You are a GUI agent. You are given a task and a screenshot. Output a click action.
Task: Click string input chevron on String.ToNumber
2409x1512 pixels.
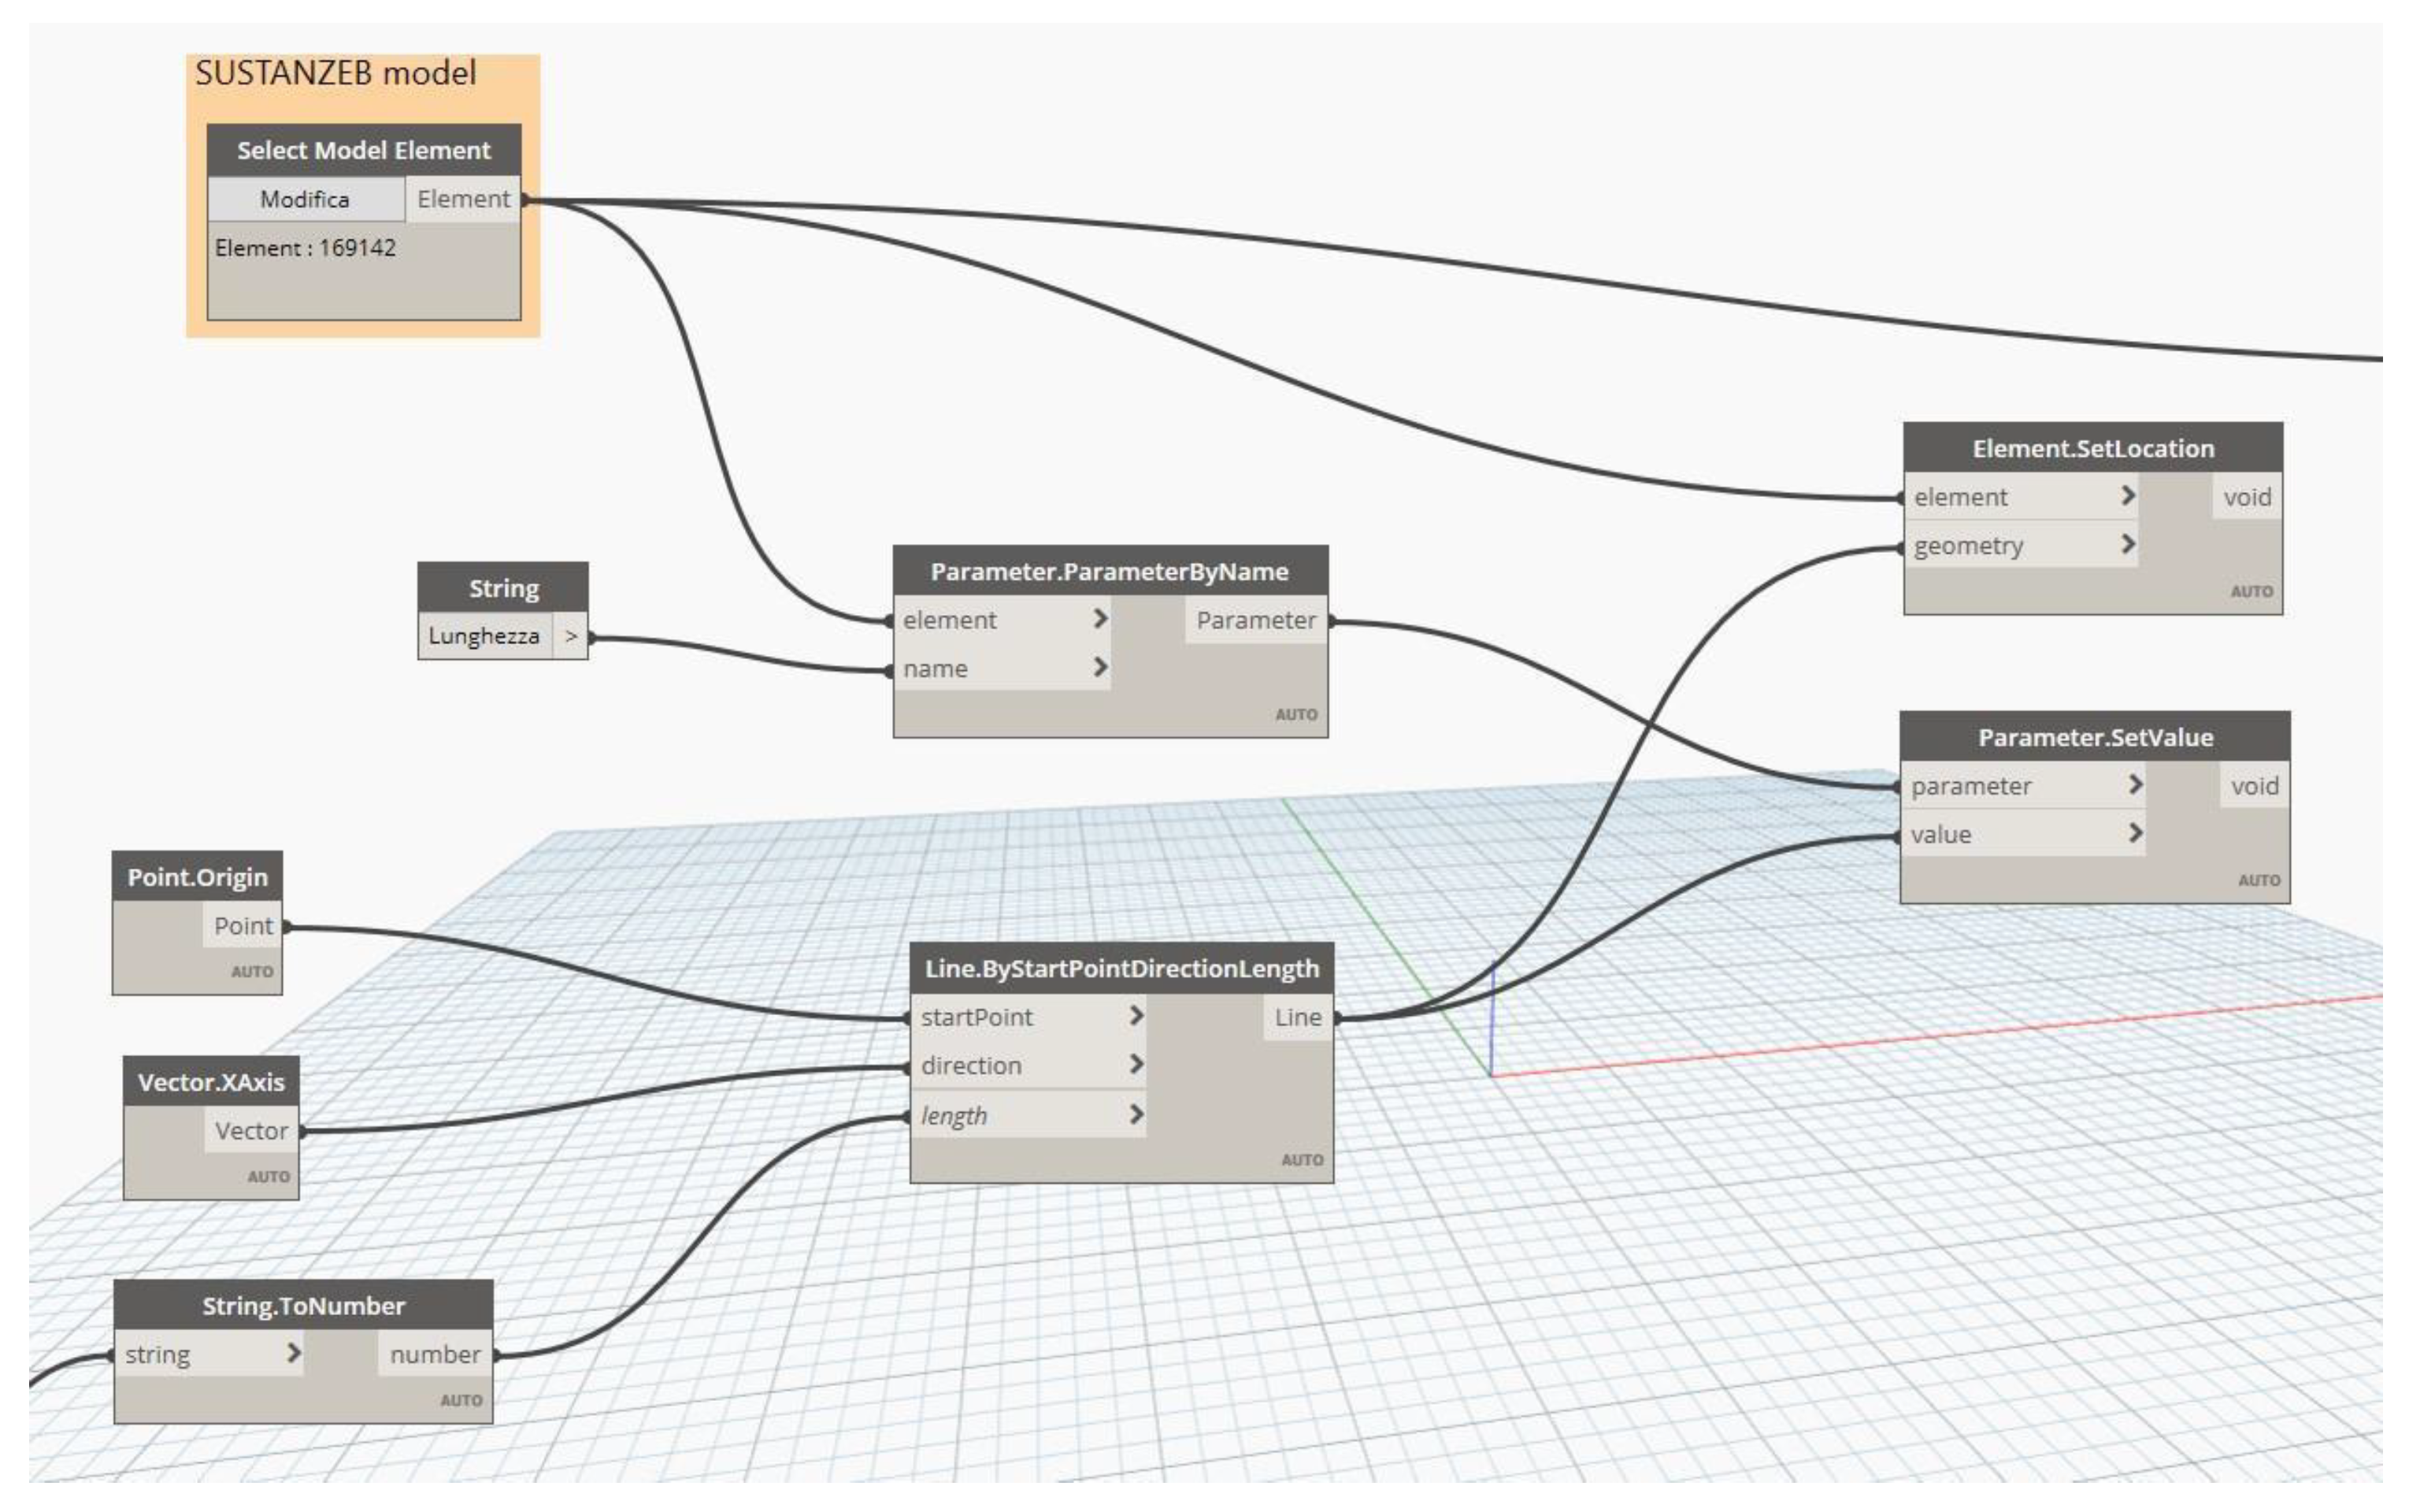[293, 1353]
